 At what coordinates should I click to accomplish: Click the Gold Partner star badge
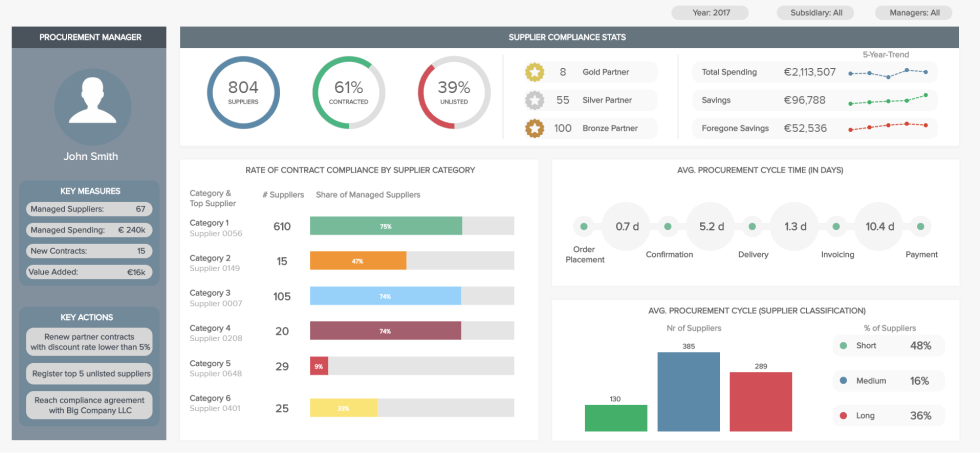coord(535,72)
